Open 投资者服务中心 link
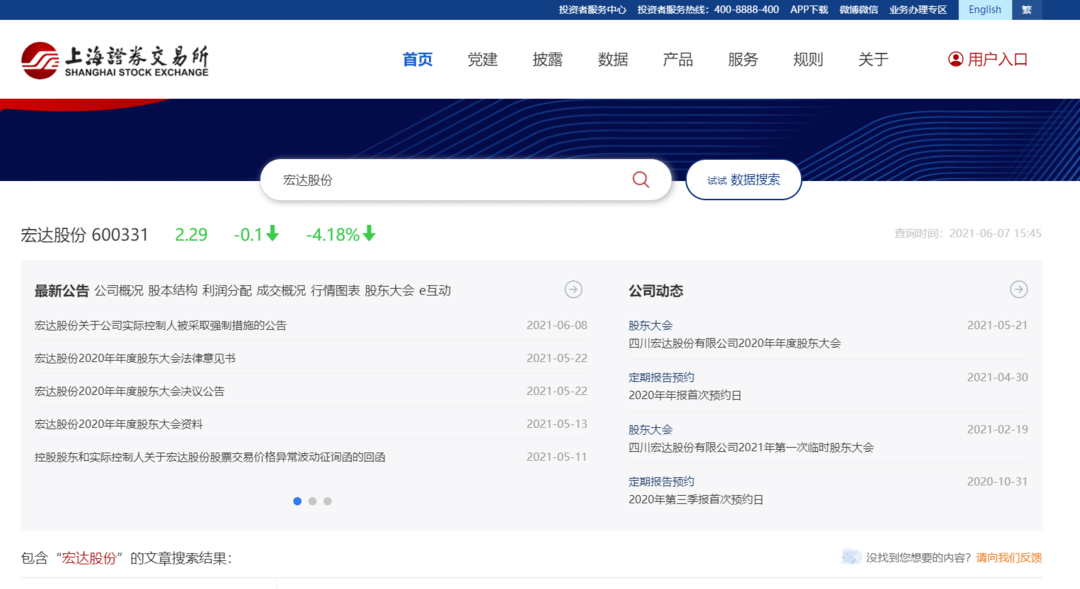Viewport: 1080px width, 589px height. [592, 10]
